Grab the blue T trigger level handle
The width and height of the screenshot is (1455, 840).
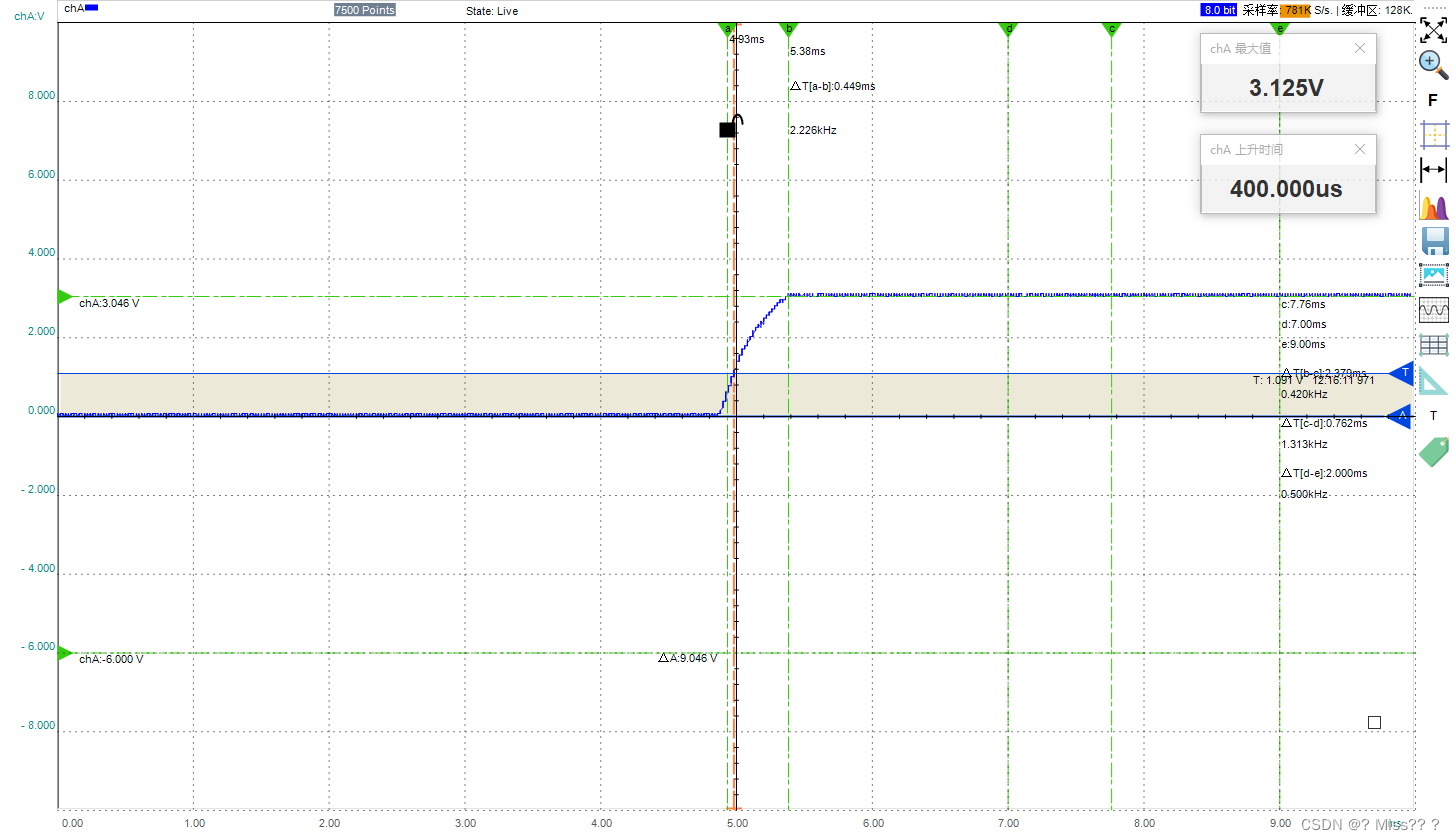click(1402, 373)
